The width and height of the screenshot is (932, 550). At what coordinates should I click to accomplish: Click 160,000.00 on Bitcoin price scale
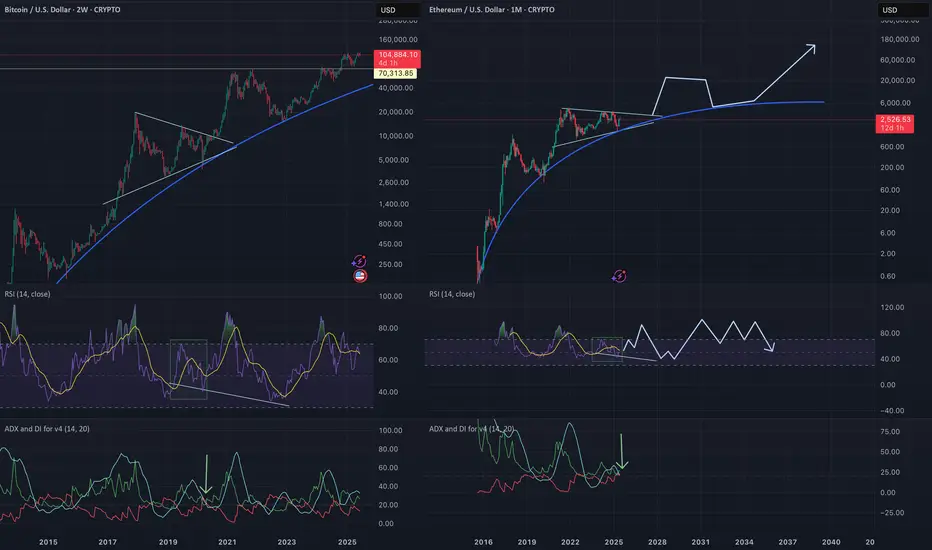point(398,40)
